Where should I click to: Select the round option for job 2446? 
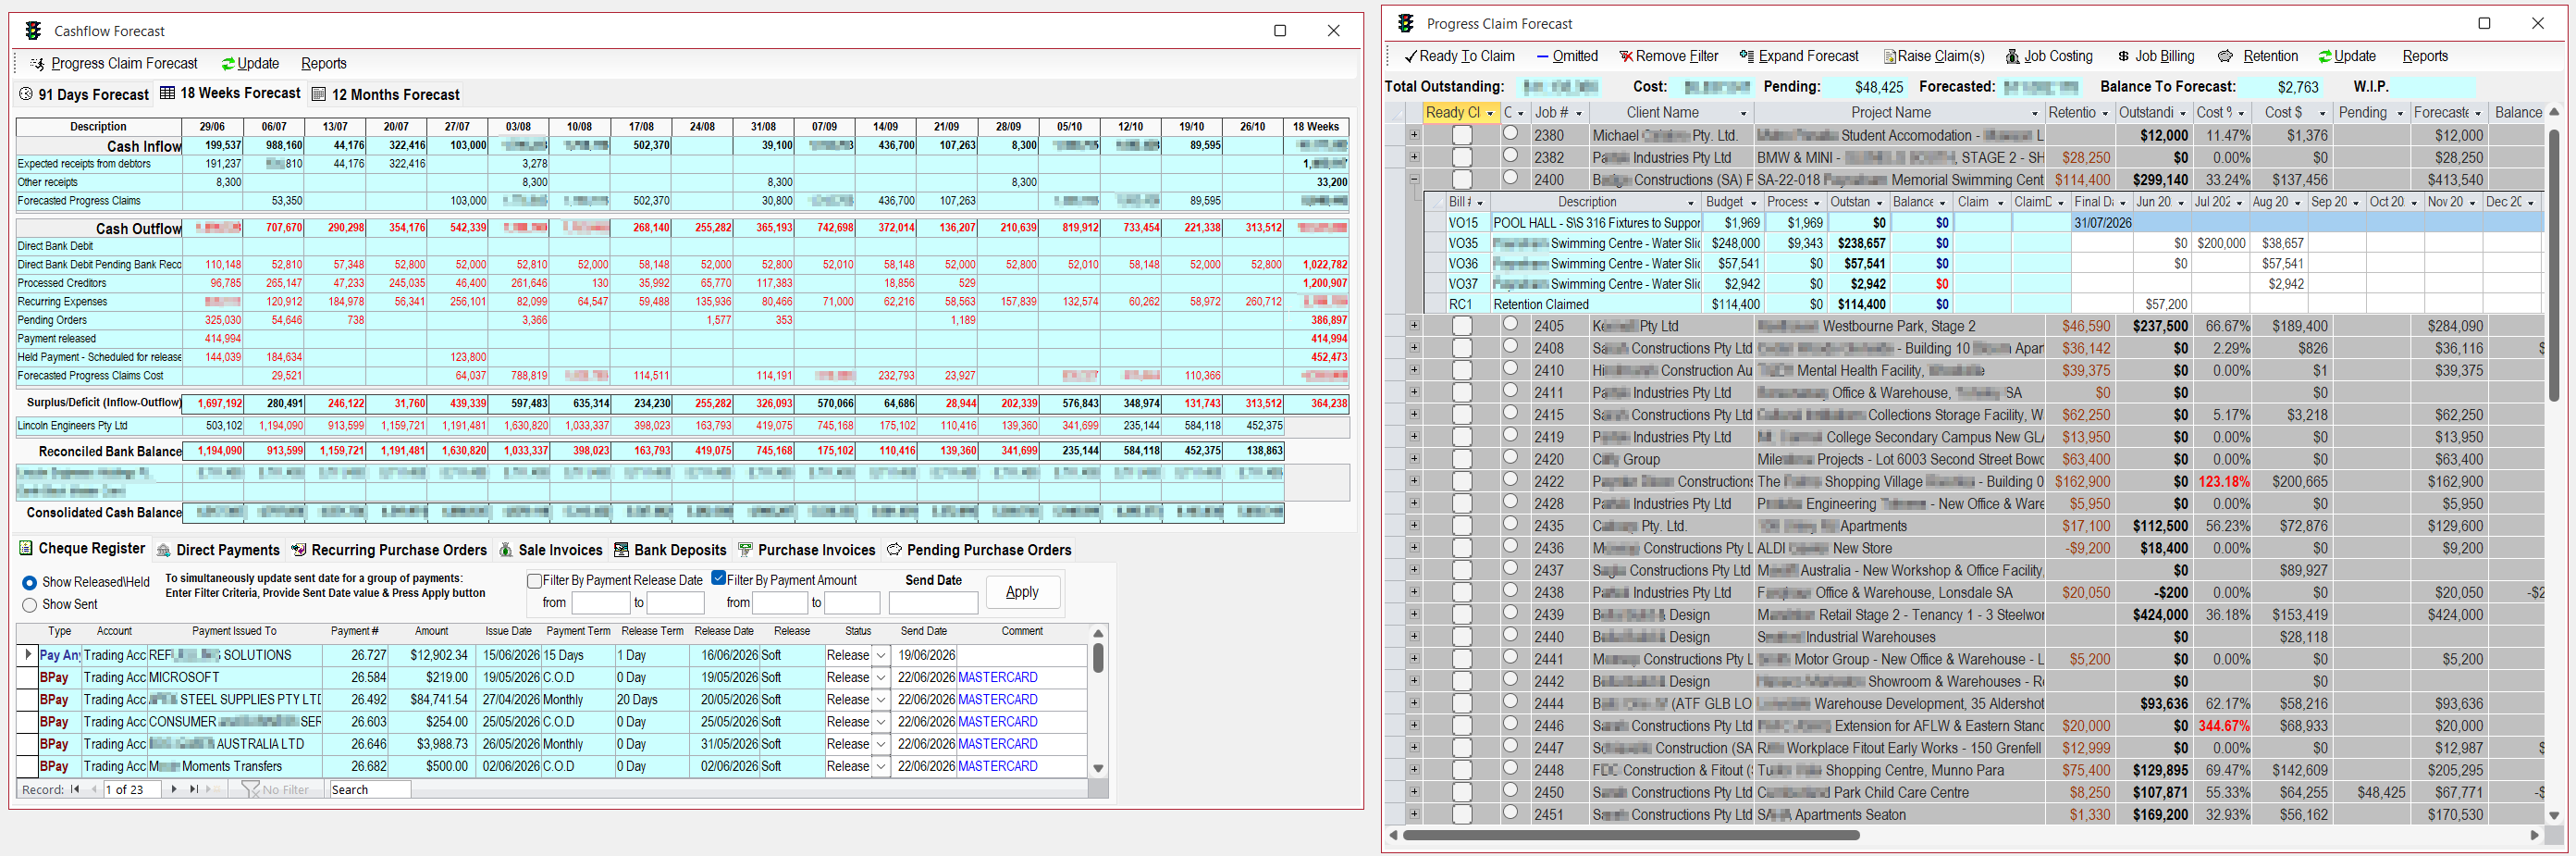(1510, 725)
